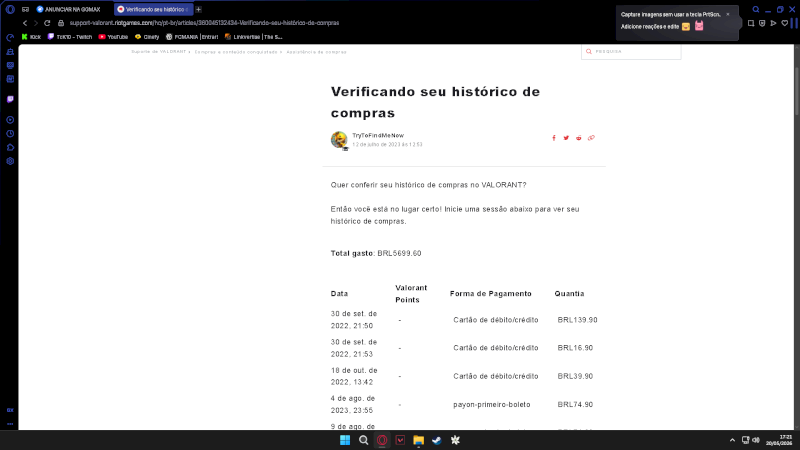Open browser search tabs magnifier icon
Viewport: 800px width, 450px height.
(x=756, y=9)
